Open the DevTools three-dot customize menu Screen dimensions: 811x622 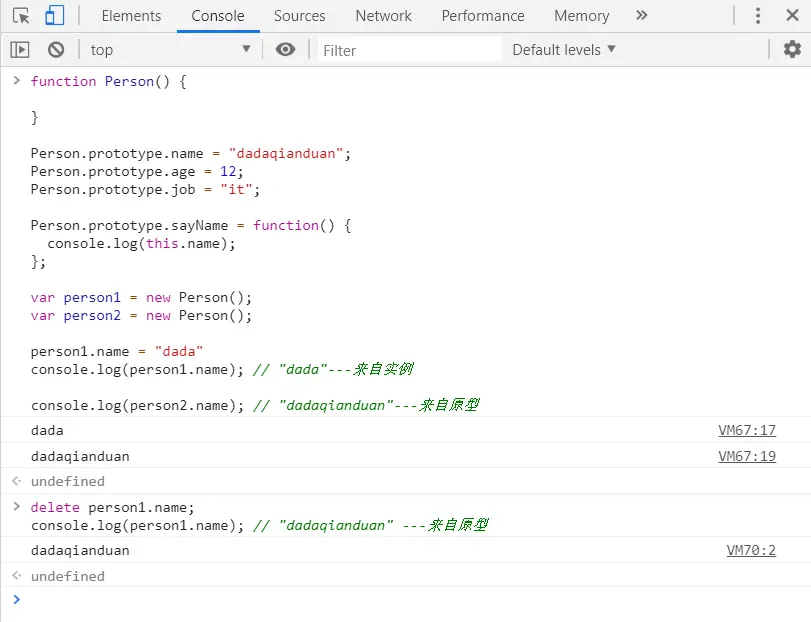pos(758,16)
